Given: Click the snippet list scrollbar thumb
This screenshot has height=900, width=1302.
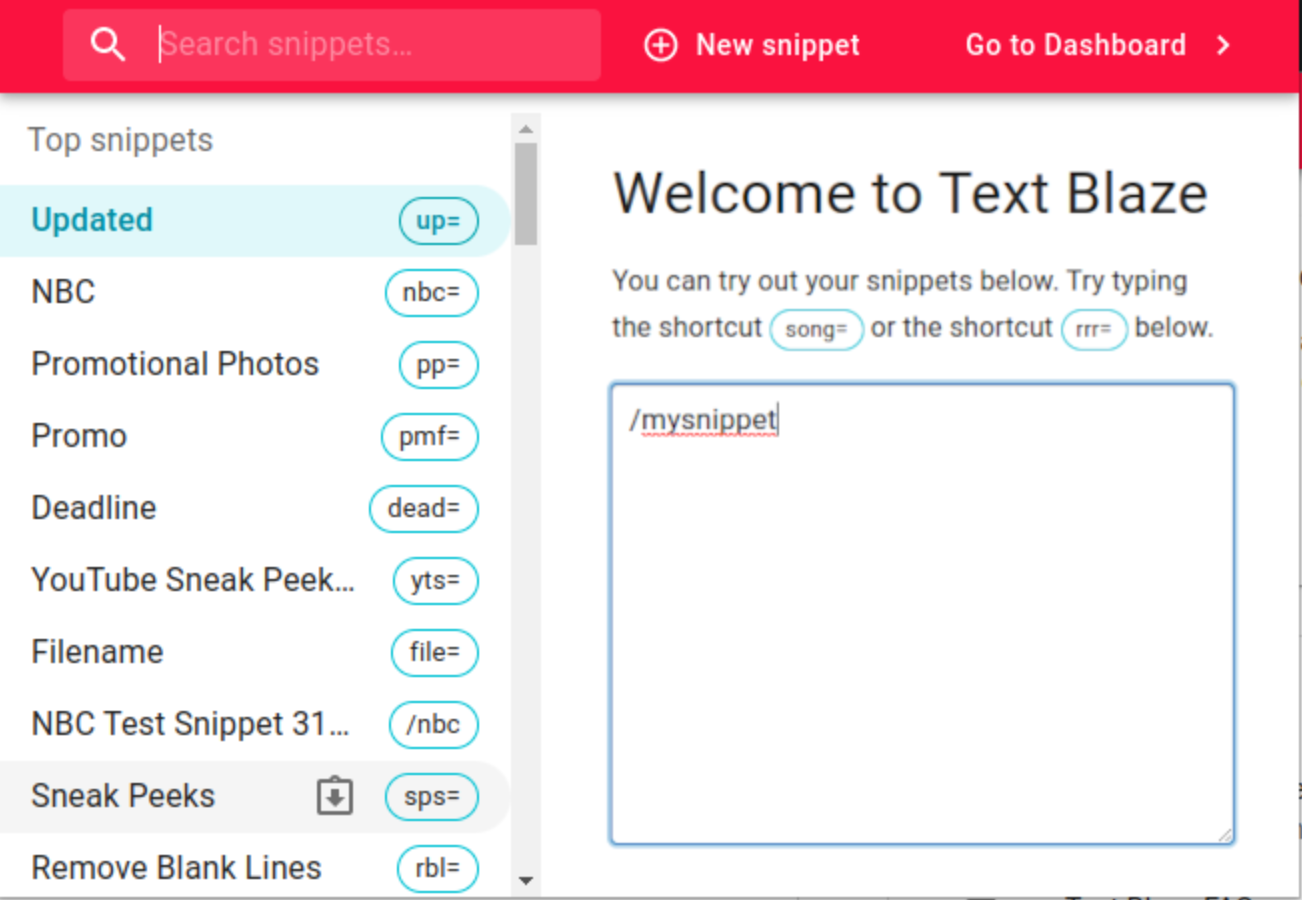Looking at the screenshot, I should tap(526, 194).
